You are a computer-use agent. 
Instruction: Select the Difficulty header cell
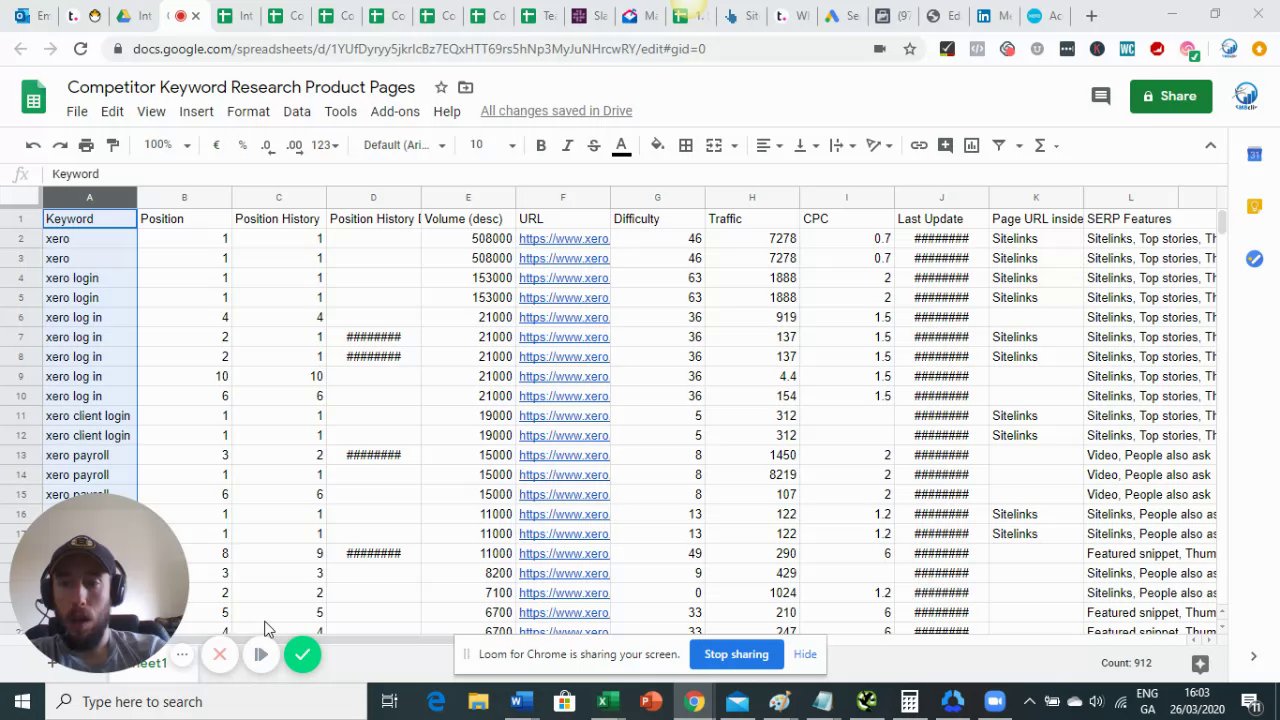[x=658, y=219]
